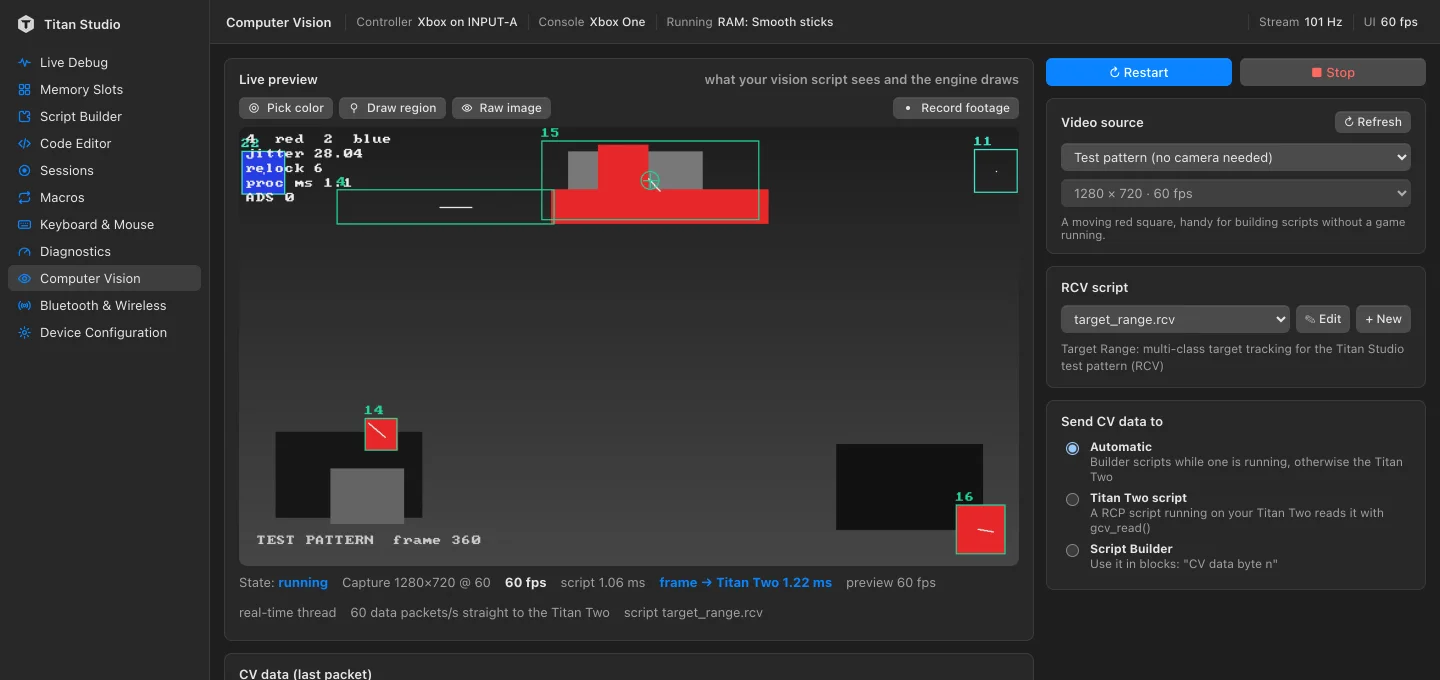Click the Sessions sidebar icon
1440x680 pixels.
pyautogui.click(x=25, y=170)
